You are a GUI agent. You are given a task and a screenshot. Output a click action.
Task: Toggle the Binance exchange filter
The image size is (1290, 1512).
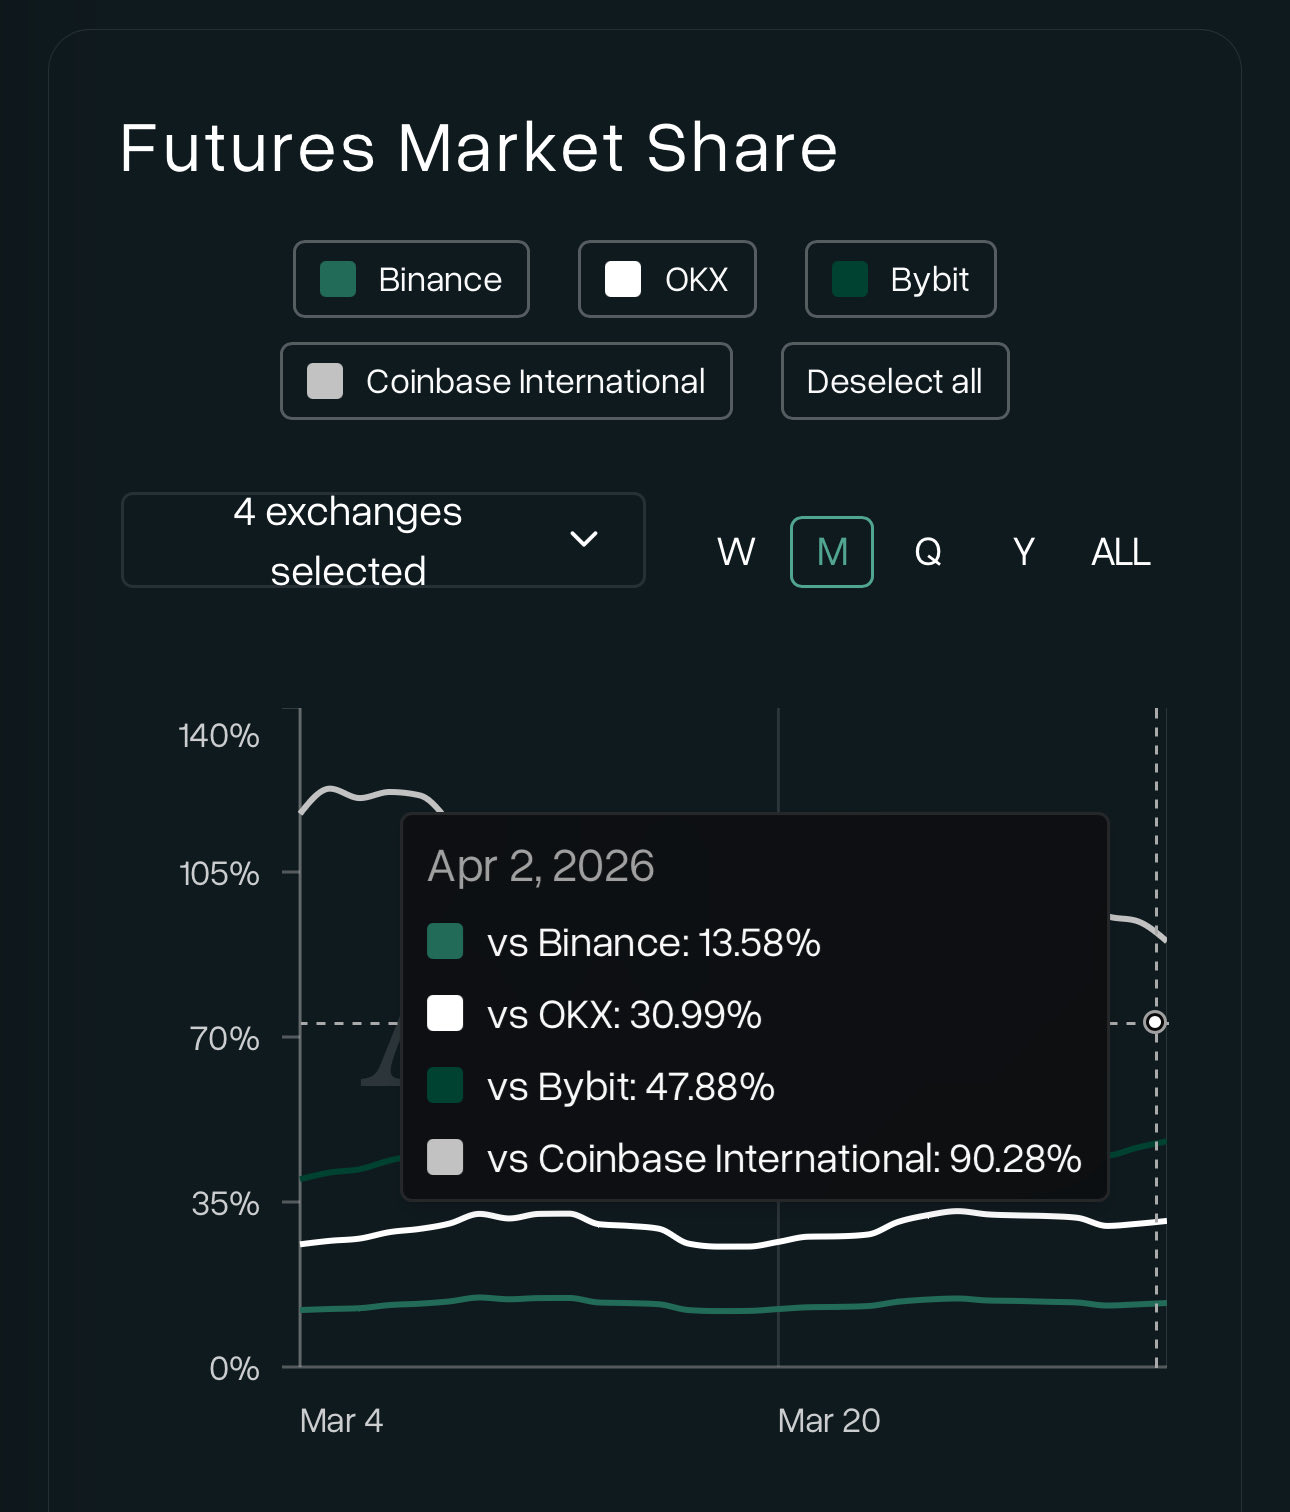[x=411, y=279]
